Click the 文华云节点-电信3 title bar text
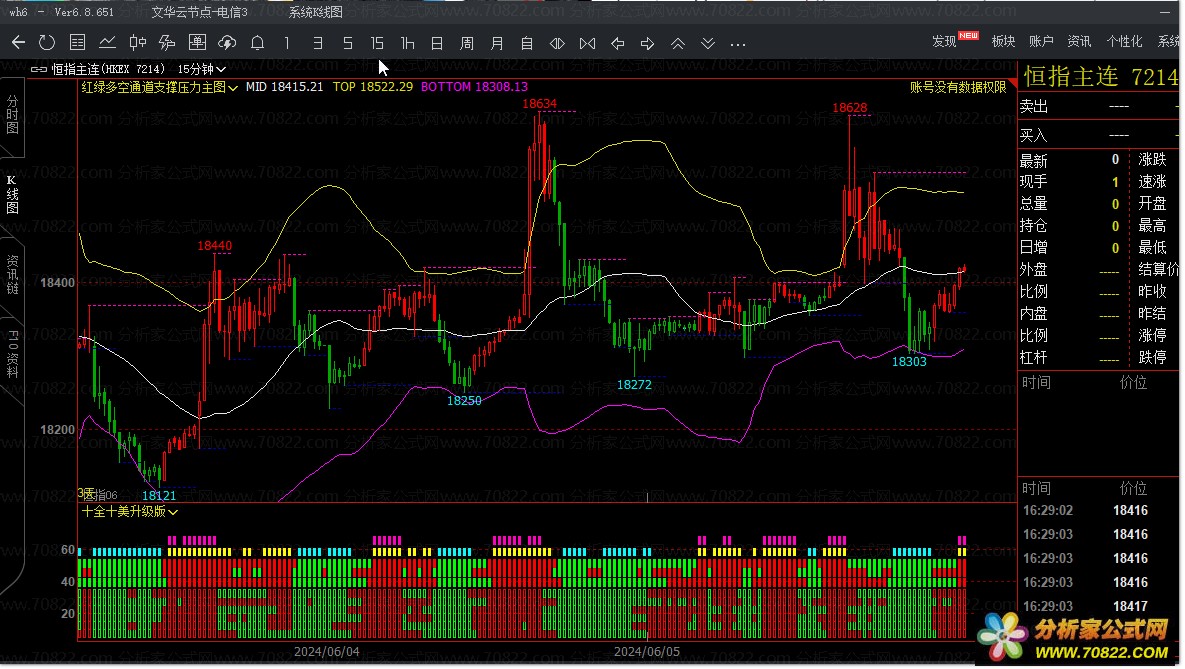This screenshot has width=1185, height=669. (x=200, y=12)
